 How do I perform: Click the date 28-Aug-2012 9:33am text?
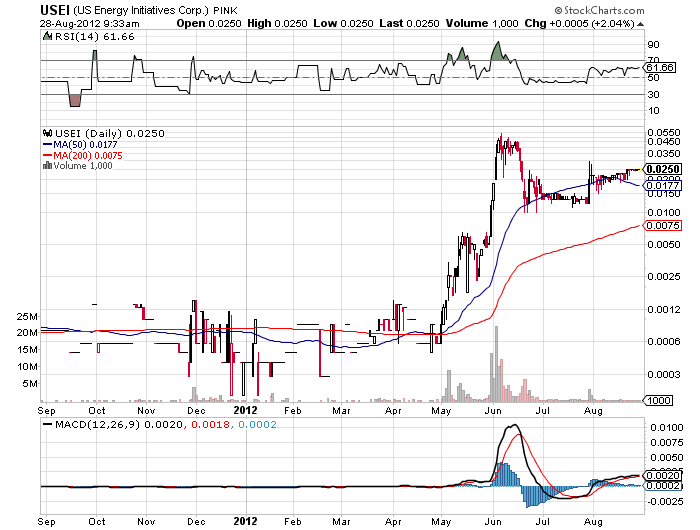[90, 24]
